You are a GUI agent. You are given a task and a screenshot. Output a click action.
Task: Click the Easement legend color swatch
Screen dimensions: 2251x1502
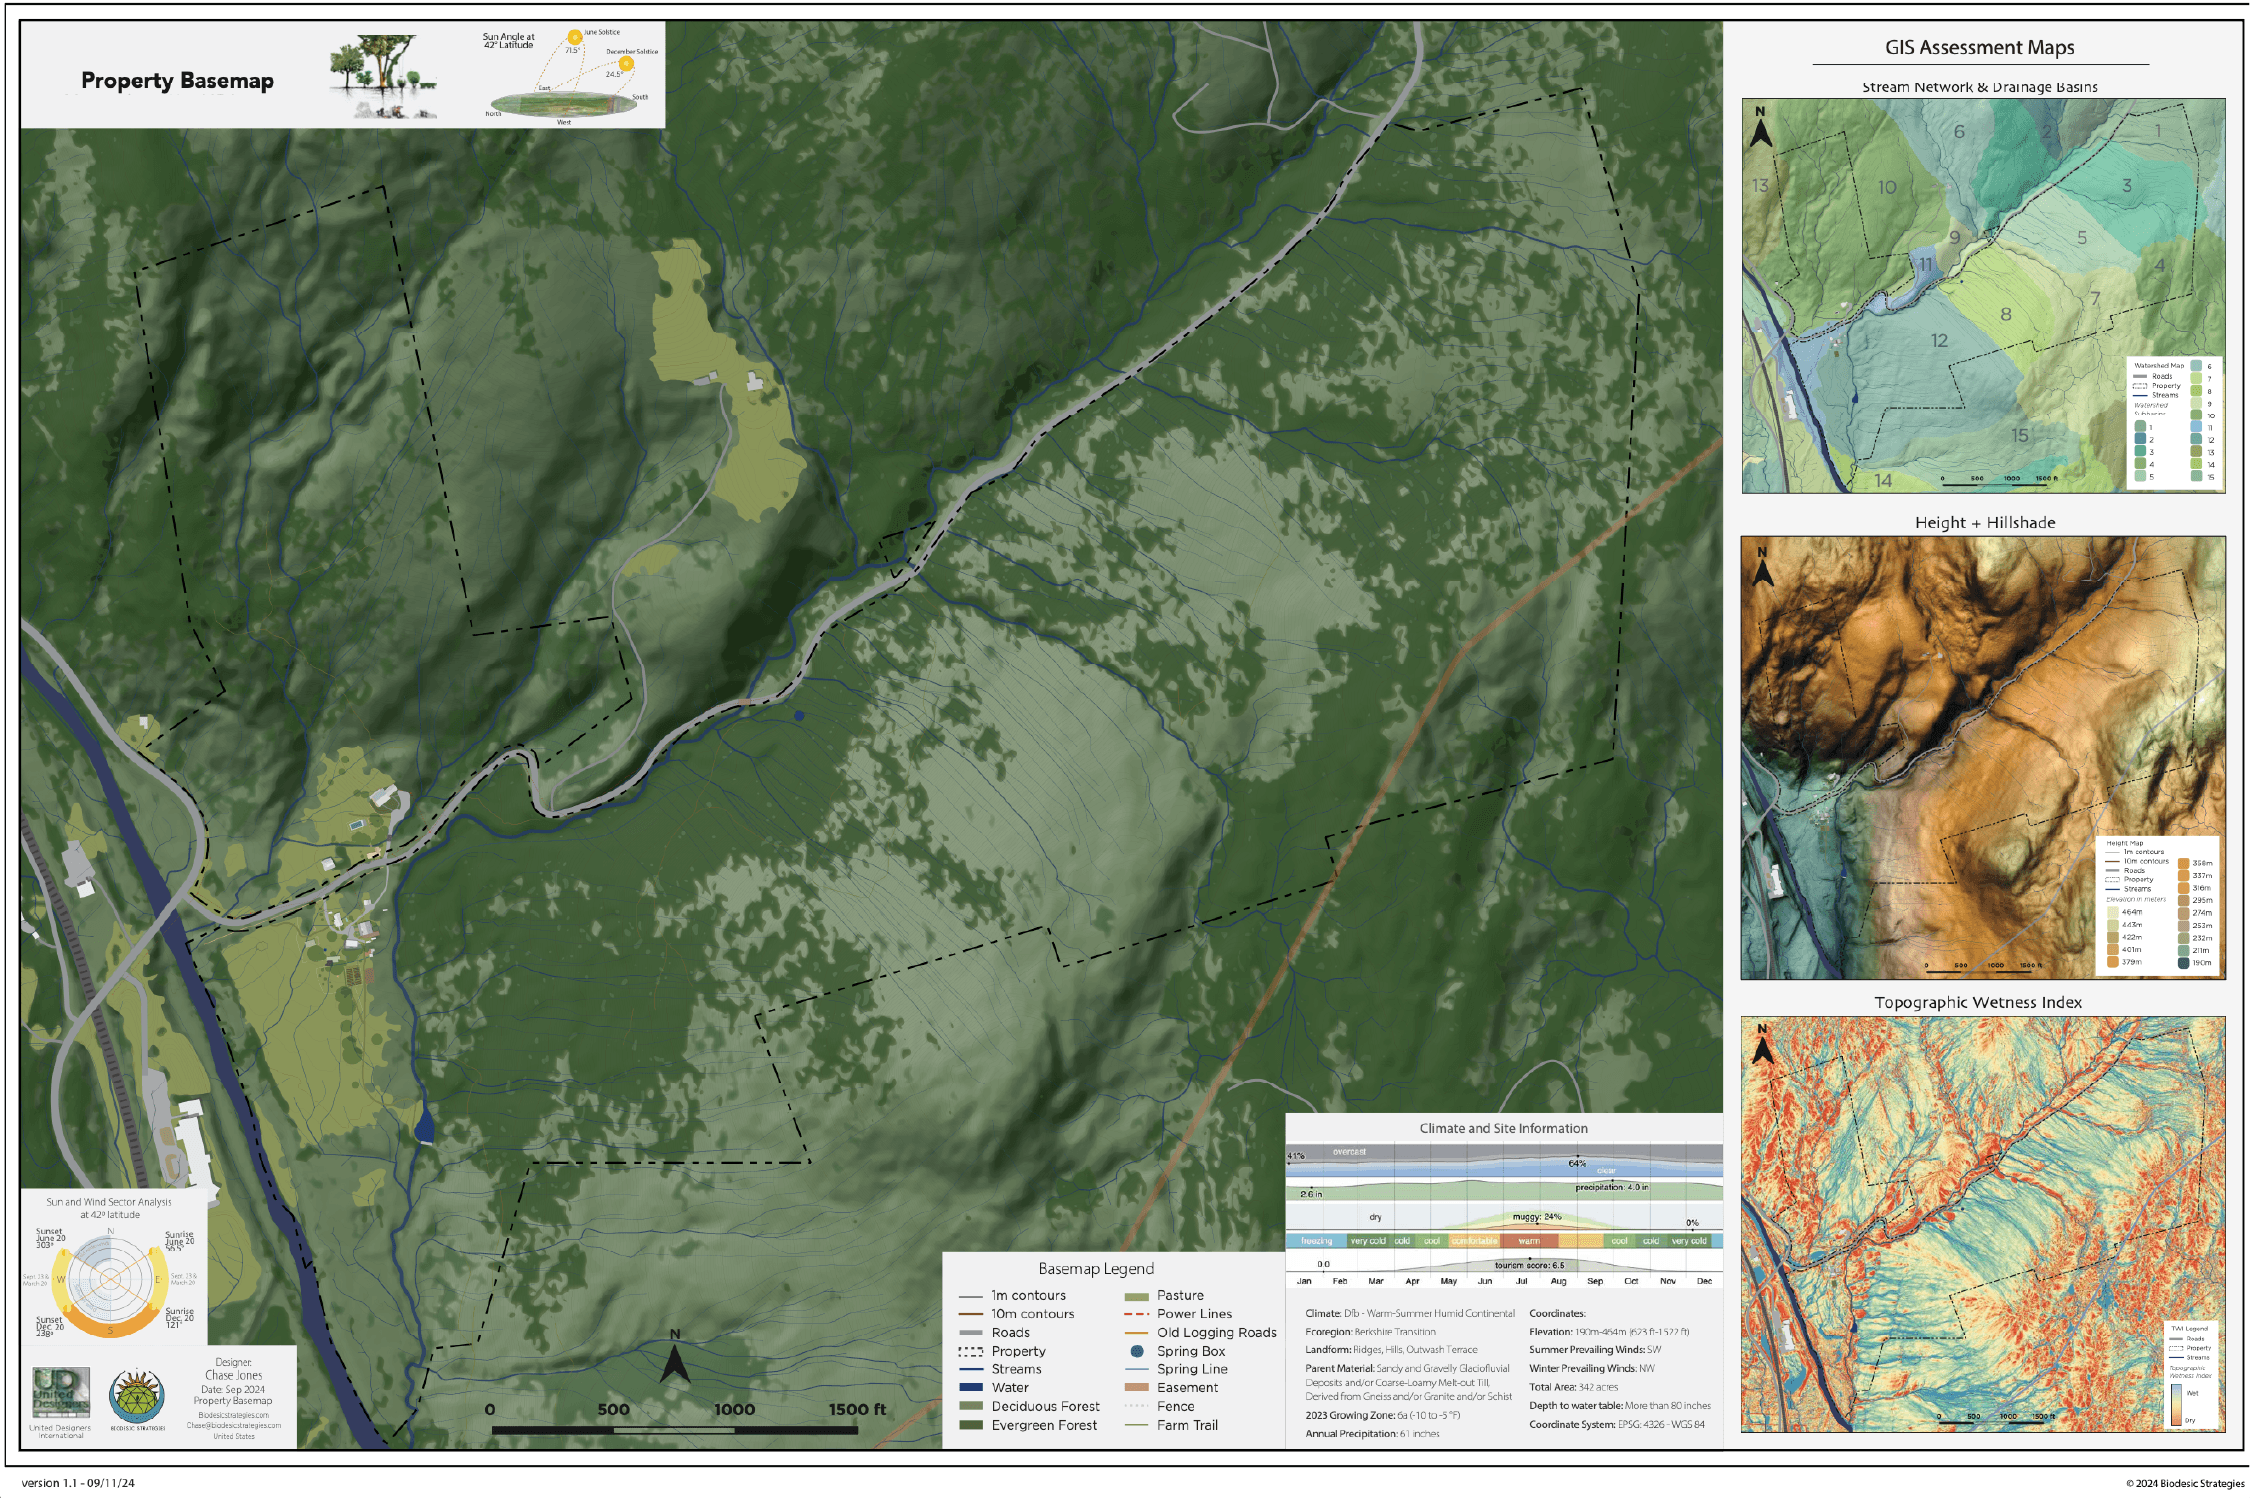click(x=1137, y=1388)
